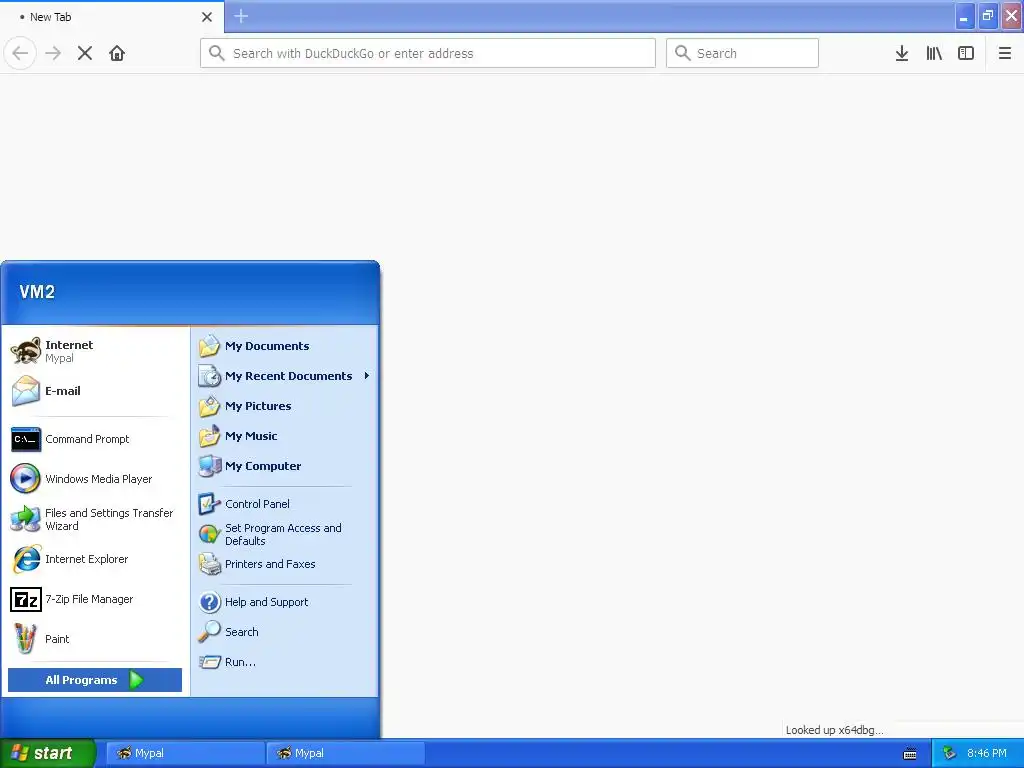Stop loading the page with X icon
The width and height of the screenshot is (1024, 768).
click(x=85, y=53)
